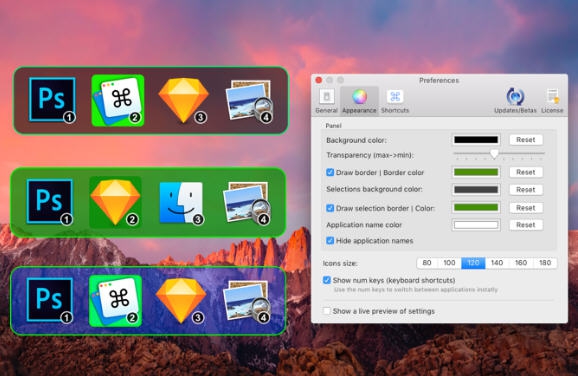Set icons size to 80

427,263
